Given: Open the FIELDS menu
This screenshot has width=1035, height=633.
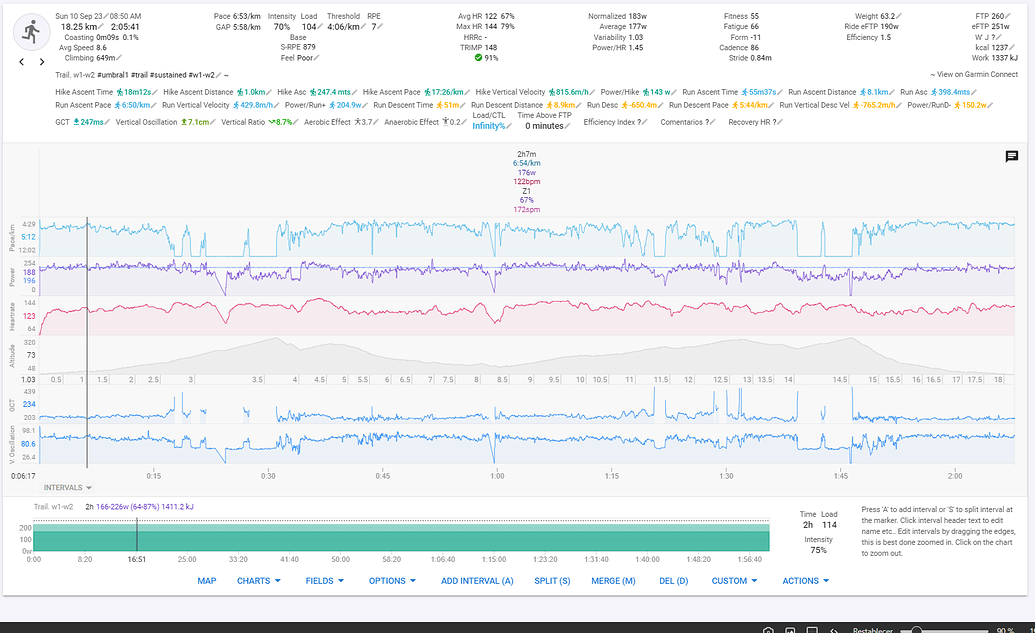Looking at the screenshot, I should [x=323, y=580].
